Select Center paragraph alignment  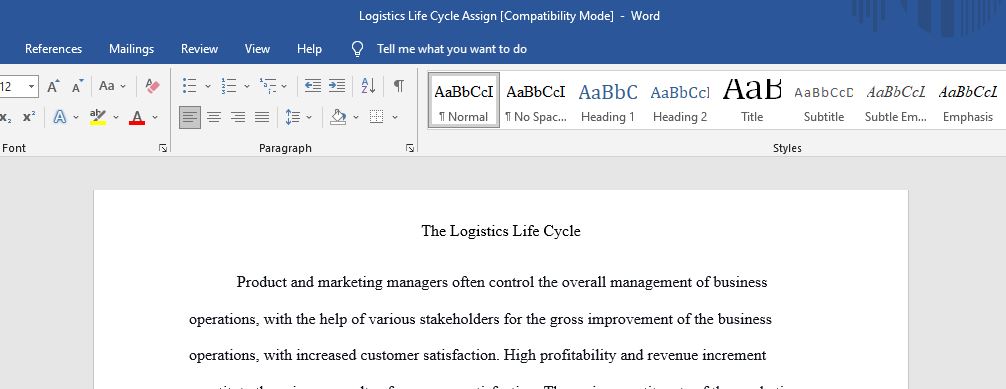pyautogui.click(x=214, y=117)
